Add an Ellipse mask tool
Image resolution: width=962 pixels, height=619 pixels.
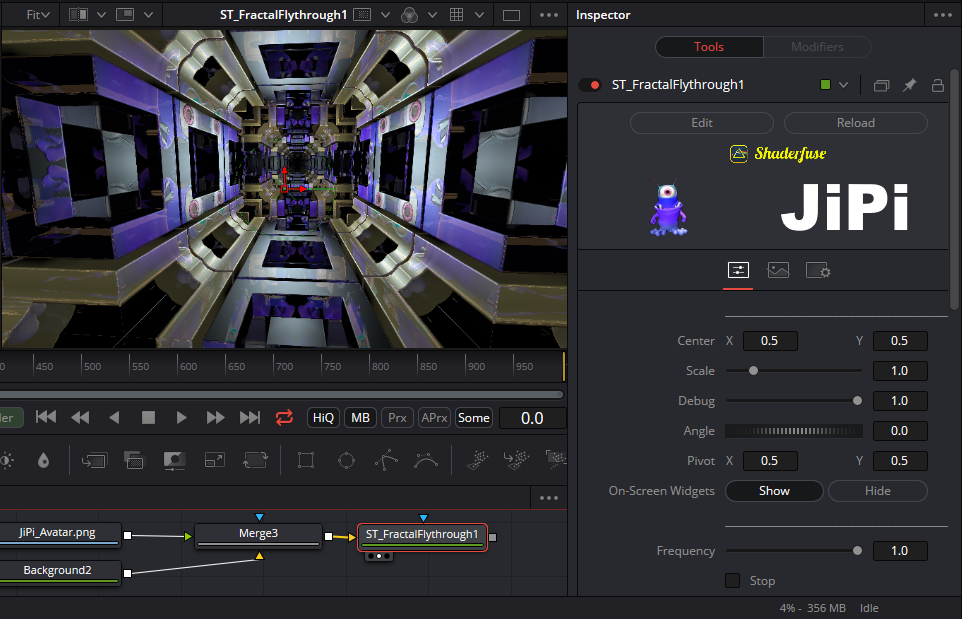tap(346, 459)
